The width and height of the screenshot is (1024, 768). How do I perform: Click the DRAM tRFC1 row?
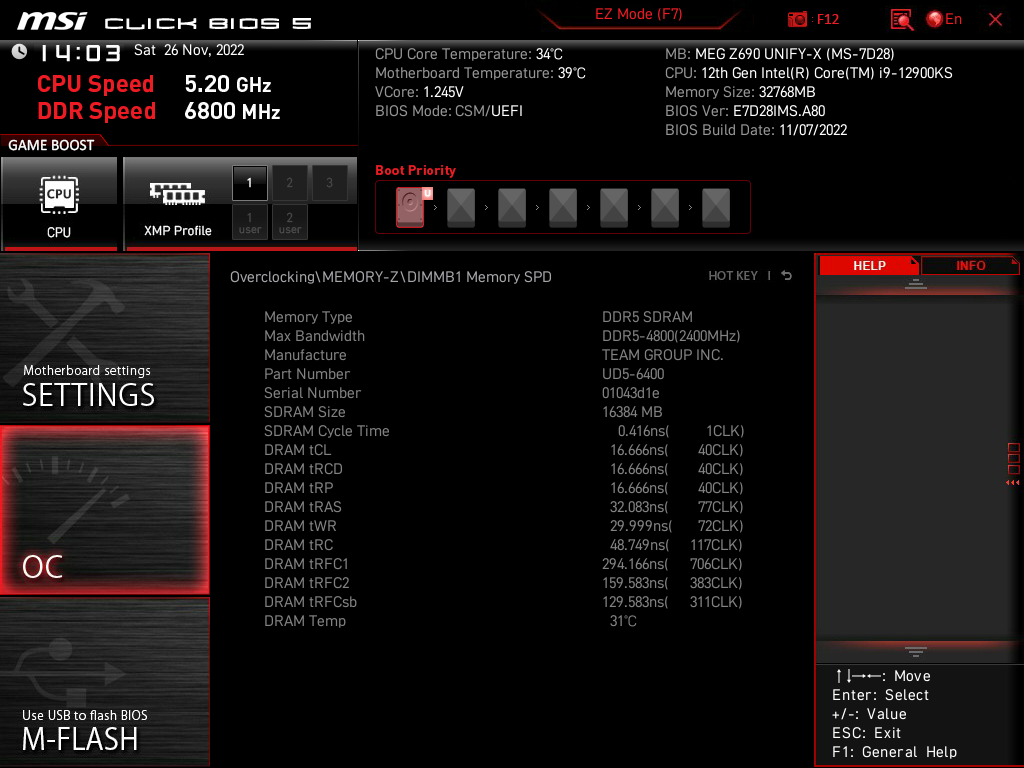point(504,563)
